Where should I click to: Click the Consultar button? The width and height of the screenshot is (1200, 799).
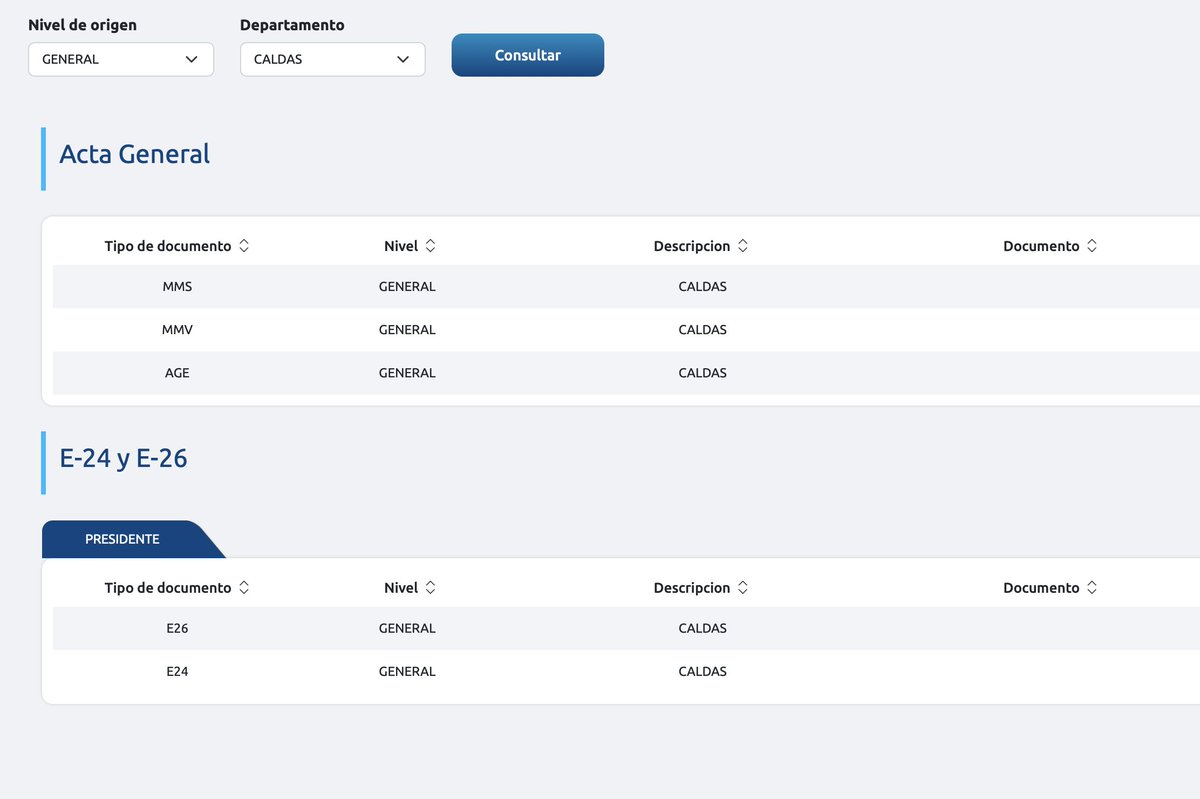click(x=528, y=55)
